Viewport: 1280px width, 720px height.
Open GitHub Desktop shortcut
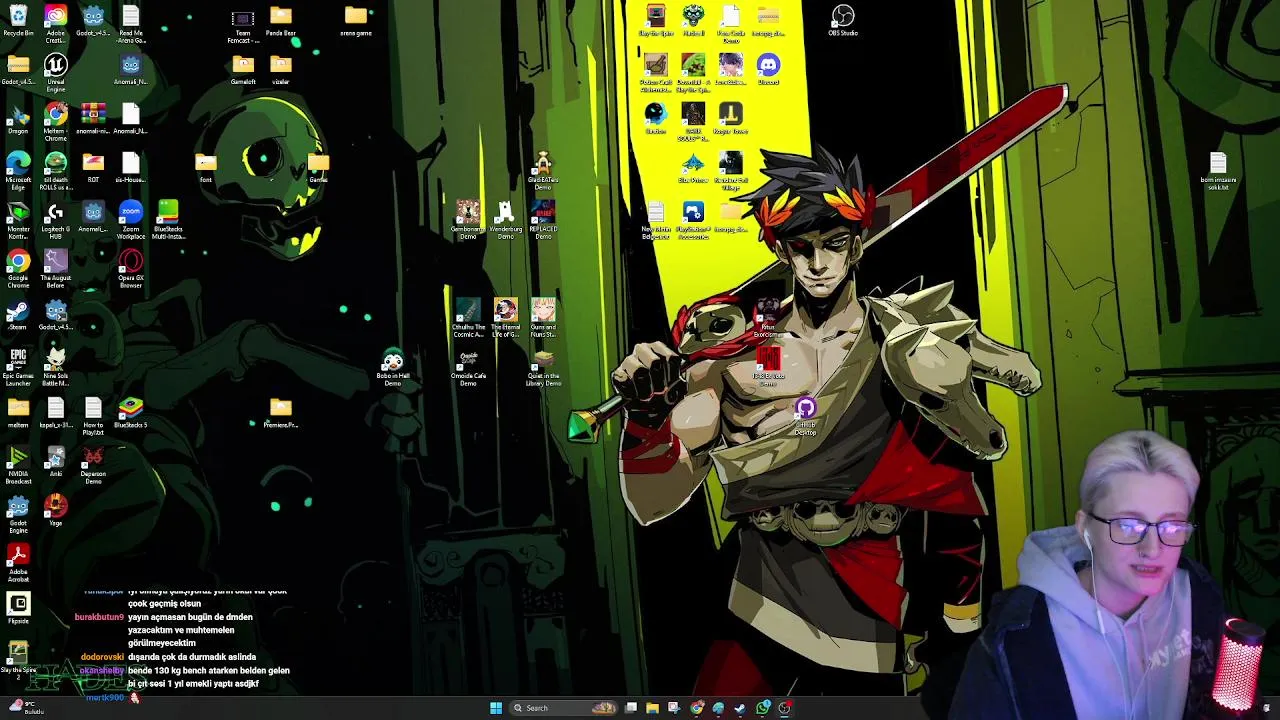(x=806, y=416)
